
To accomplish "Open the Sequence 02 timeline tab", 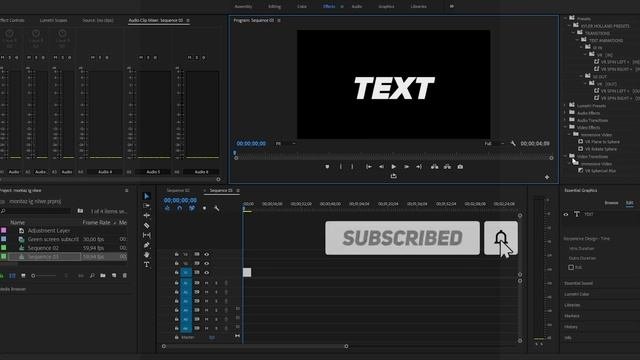I will [x=178, y=190].
